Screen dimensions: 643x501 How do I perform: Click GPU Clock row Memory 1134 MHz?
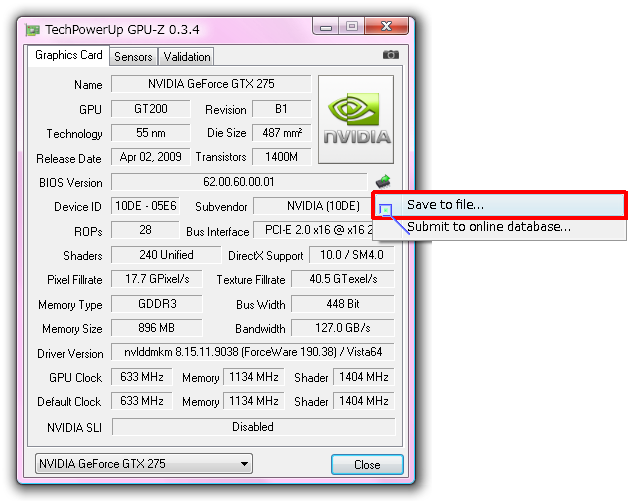point(253,377)
